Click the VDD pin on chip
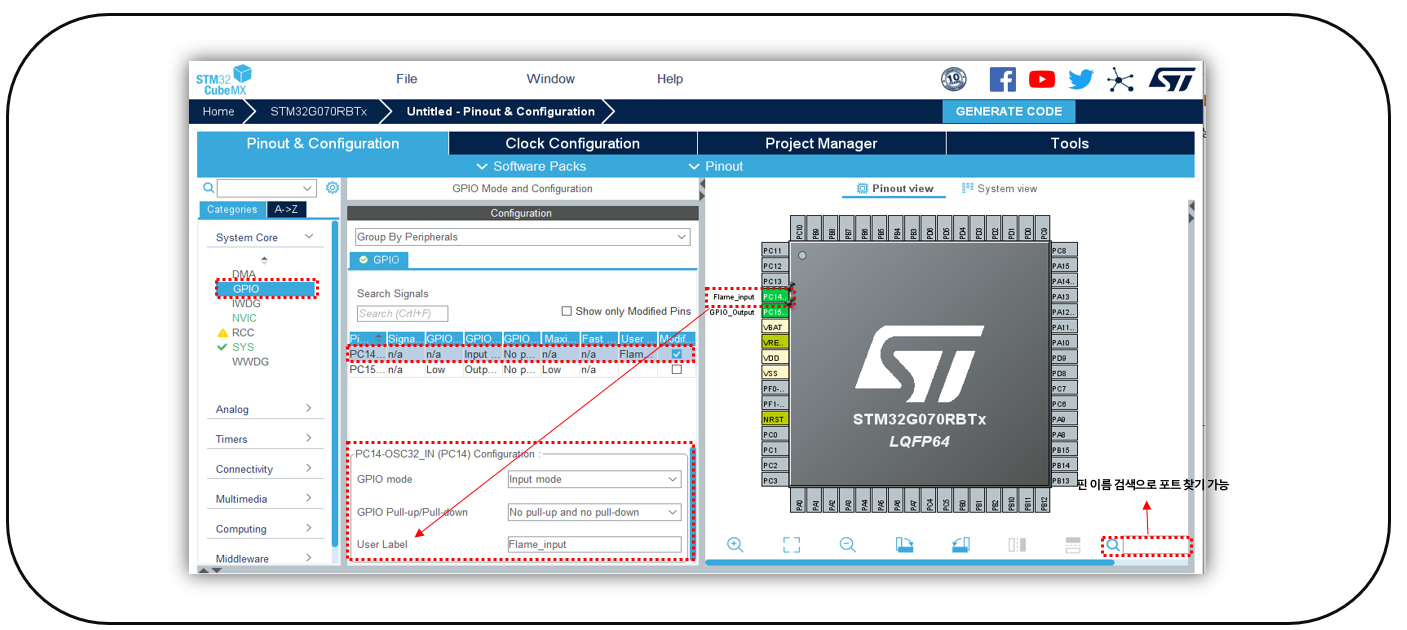 pos(774,358)
